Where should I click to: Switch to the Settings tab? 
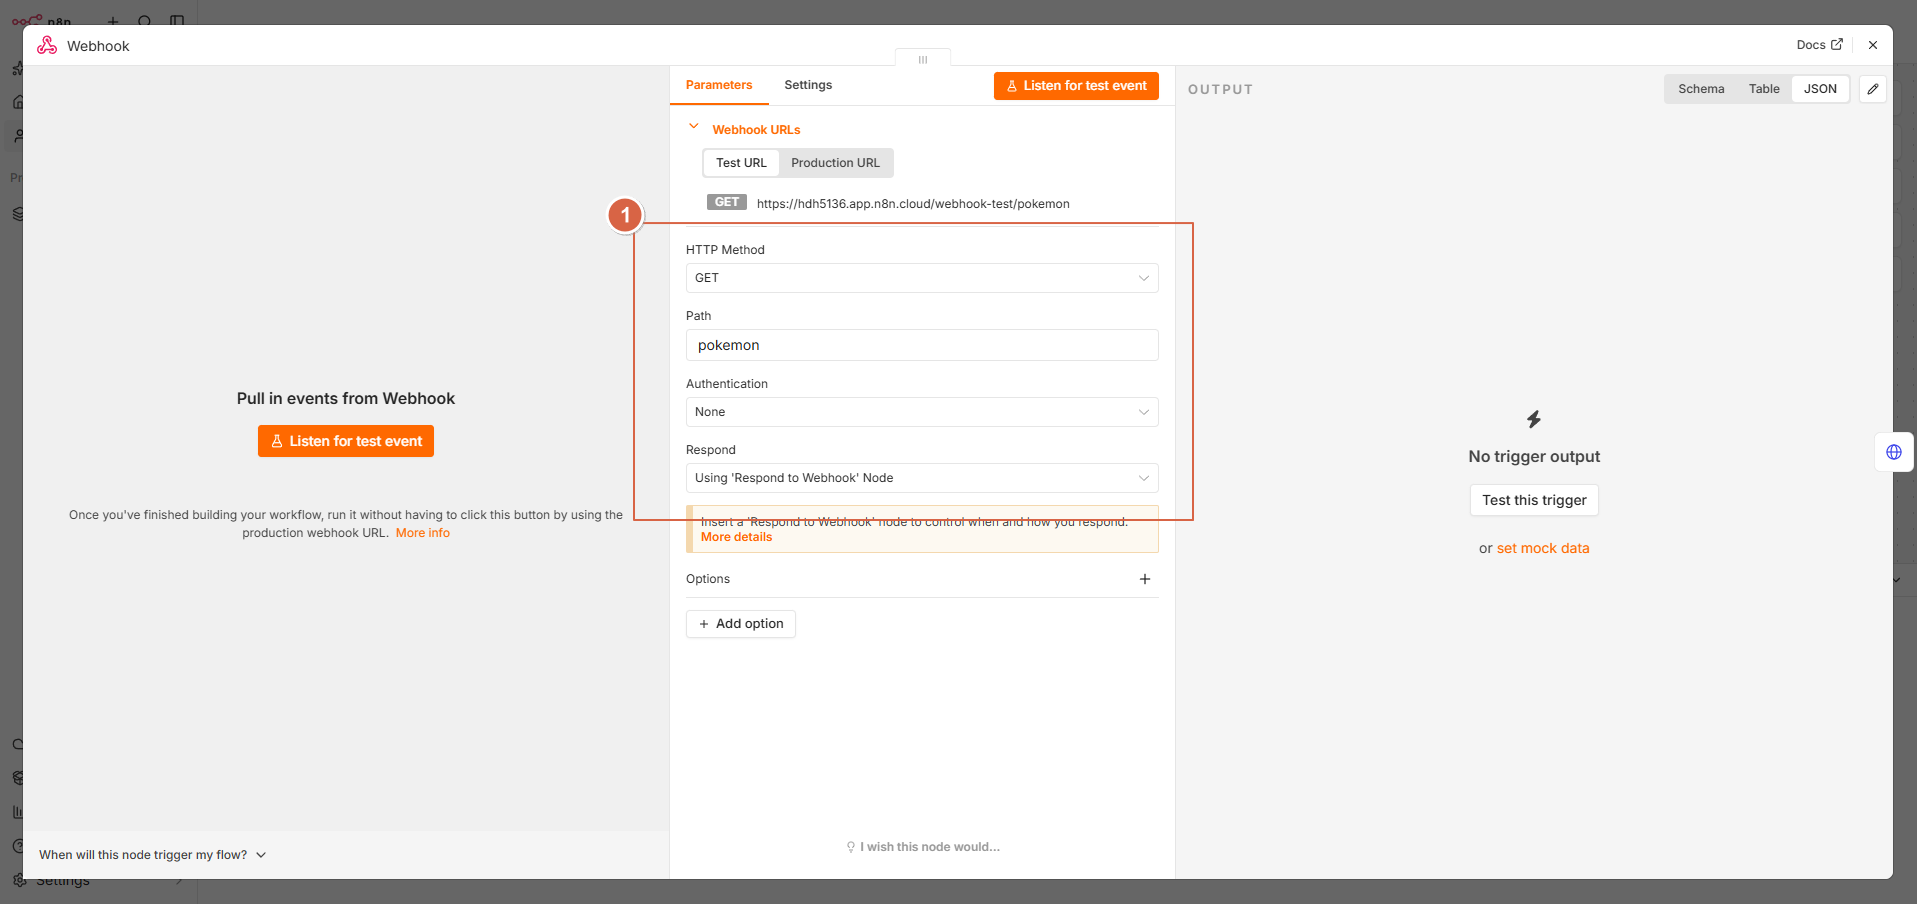coord(808,85)
